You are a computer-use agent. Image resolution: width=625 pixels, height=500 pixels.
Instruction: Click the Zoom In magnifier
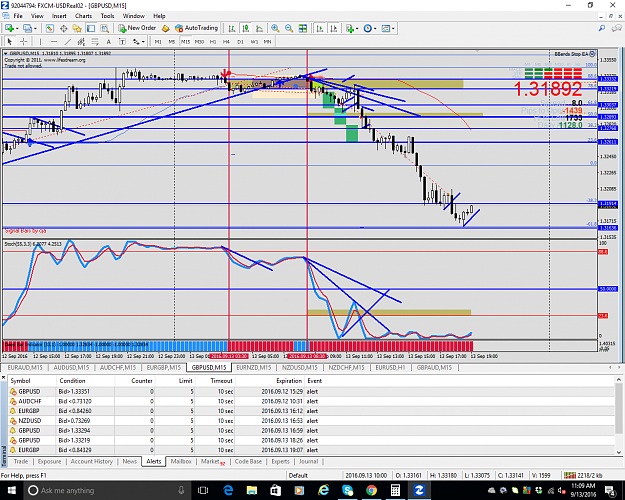tap(275, 28)
